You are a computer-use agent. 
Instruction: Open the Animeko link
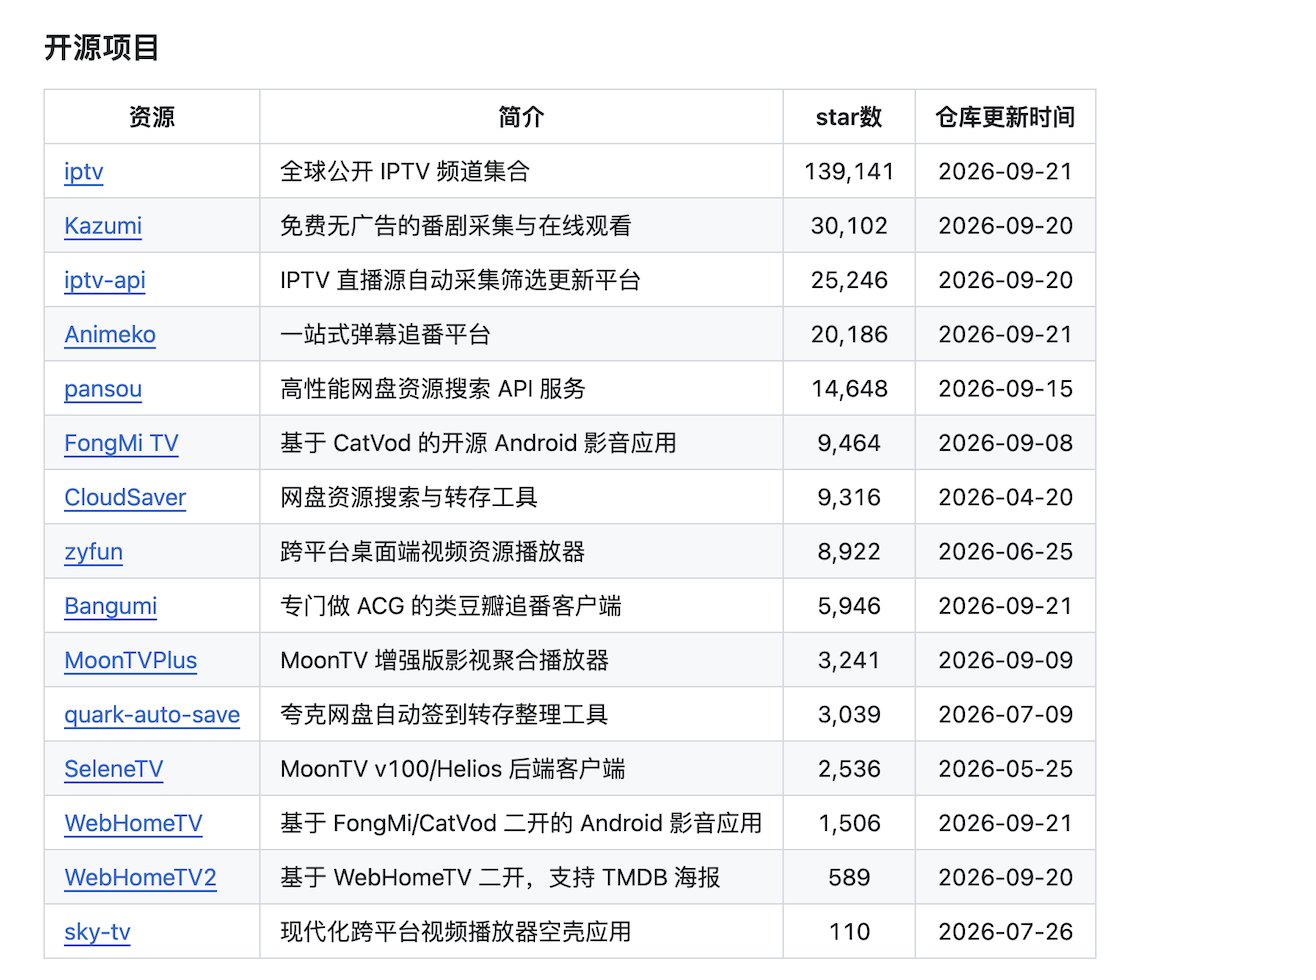click(110, 335)
